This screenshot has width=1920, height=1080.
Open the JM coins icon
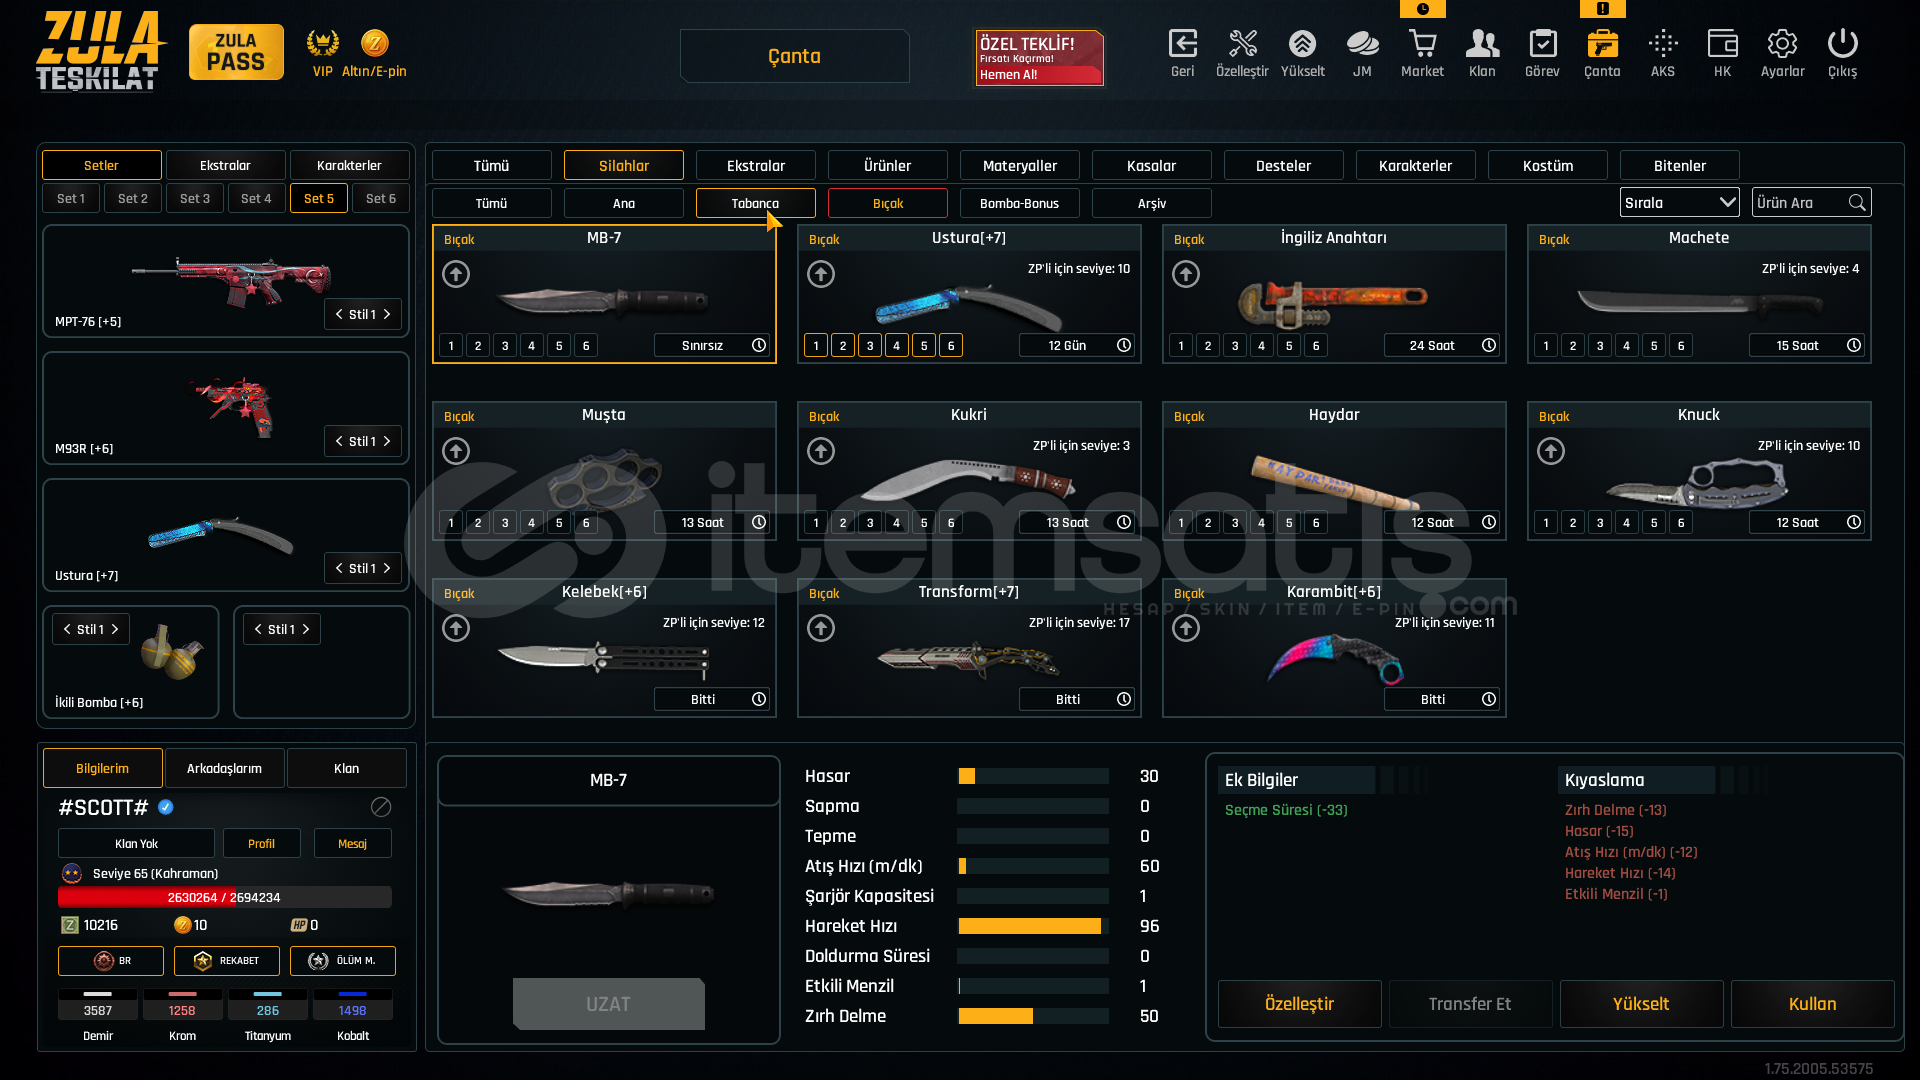point(1362,44)
